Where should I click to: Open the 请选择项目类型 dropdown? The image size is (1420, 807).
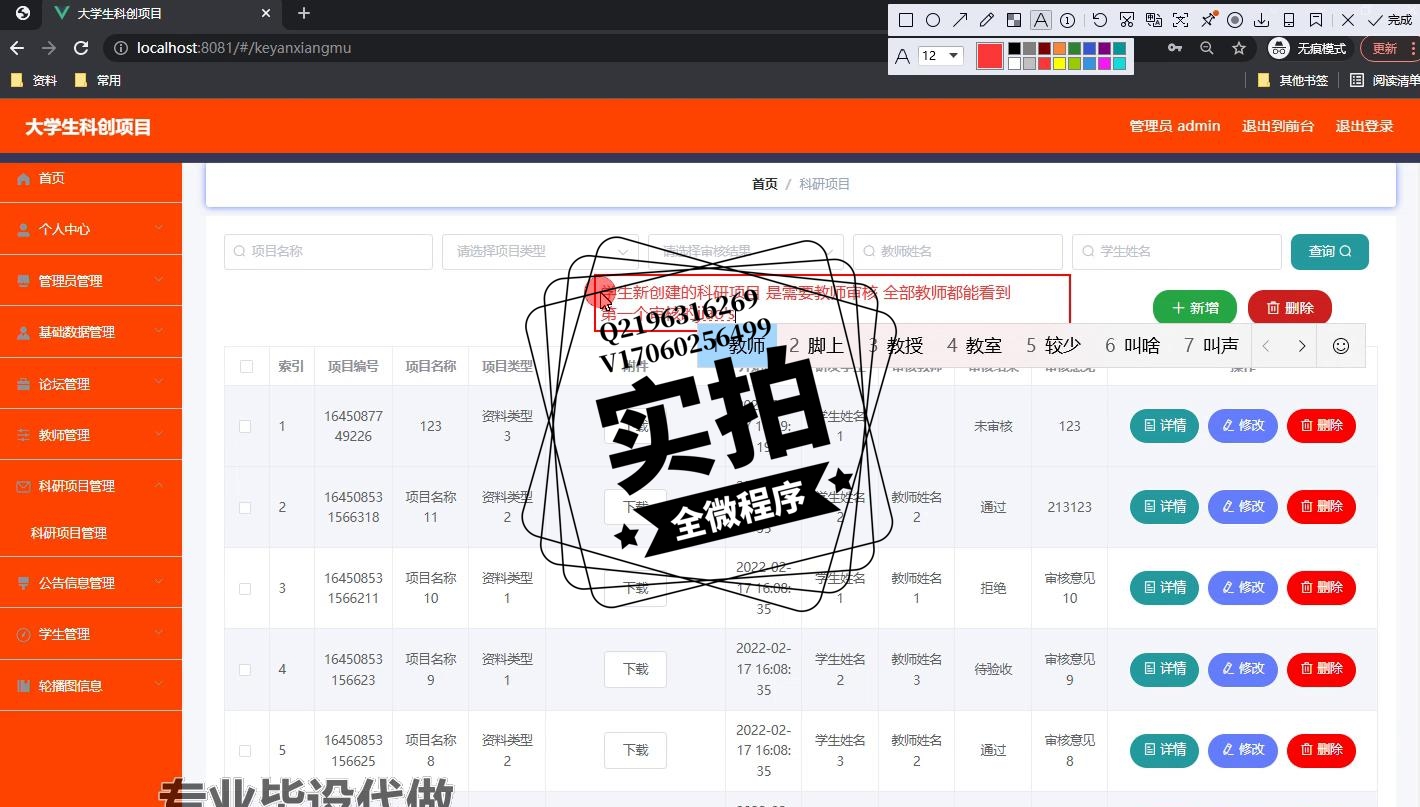tap(540, 252)
